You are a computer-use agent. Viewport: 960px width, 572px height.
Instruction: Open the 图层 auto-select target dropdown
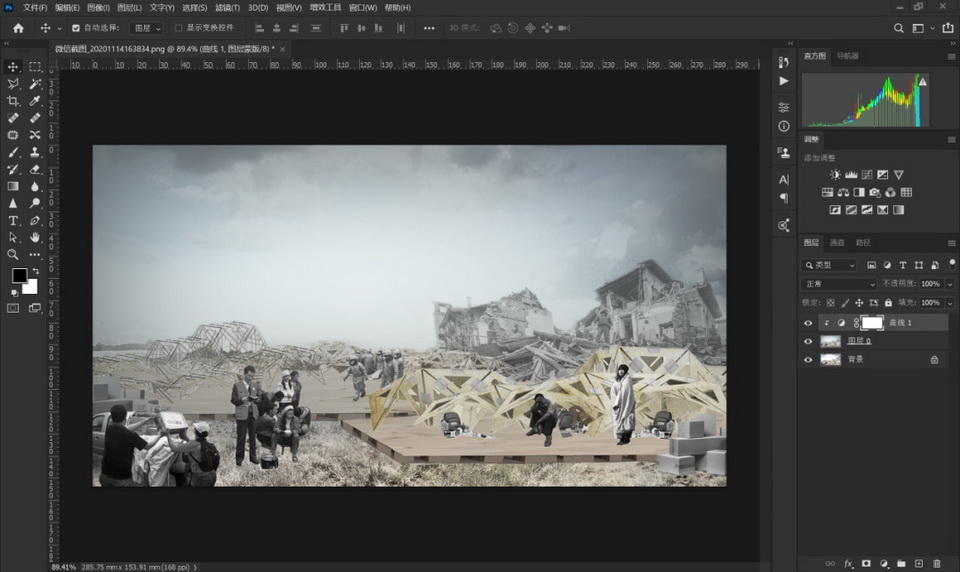coord(146,28)
